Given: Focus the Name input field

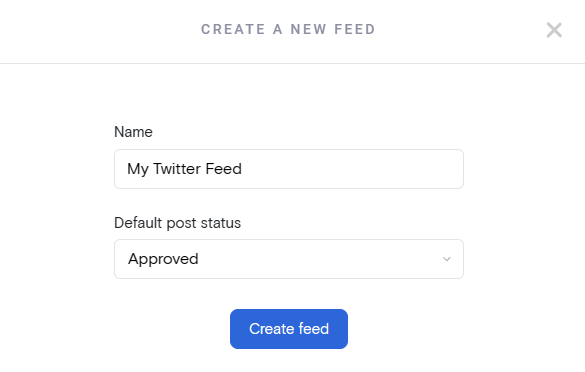Looking at the screenshot, I should tap(289, 169).
